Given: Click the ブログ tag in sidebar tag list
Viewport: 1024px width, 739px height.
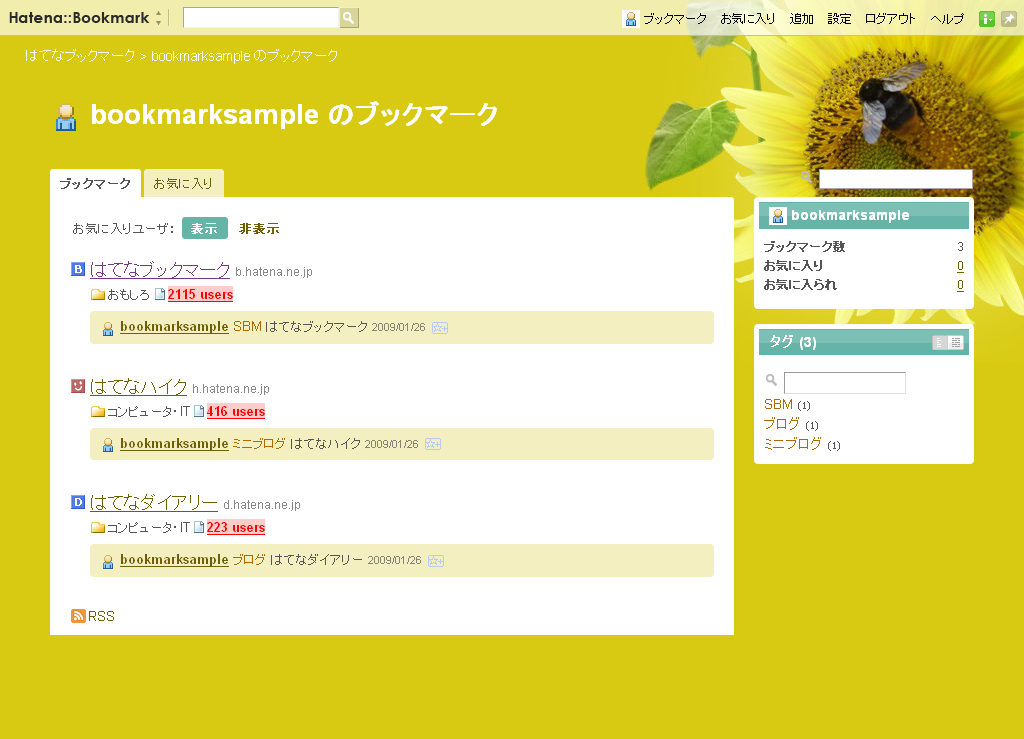Looking at the screenshot, I should tap(782, 424).
